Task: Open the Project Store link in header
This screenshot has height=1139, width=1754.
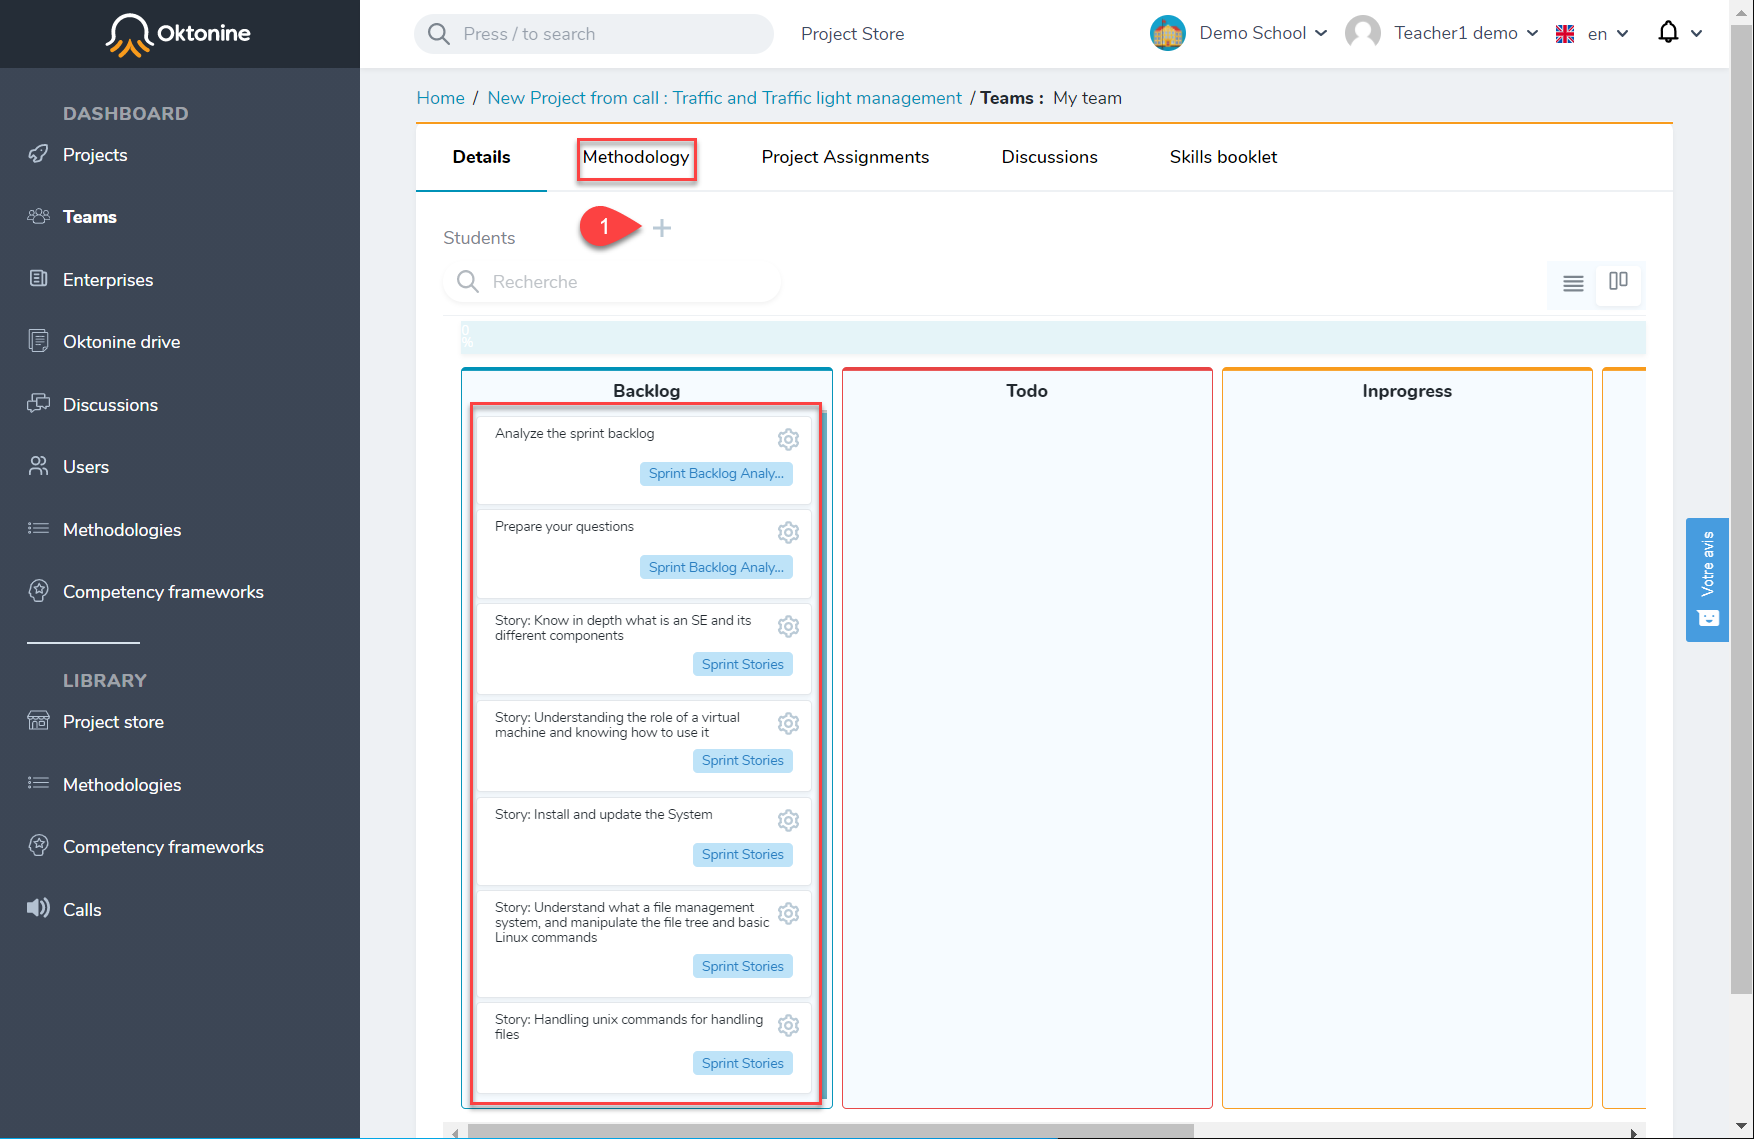Action: (x=852, y=34)
